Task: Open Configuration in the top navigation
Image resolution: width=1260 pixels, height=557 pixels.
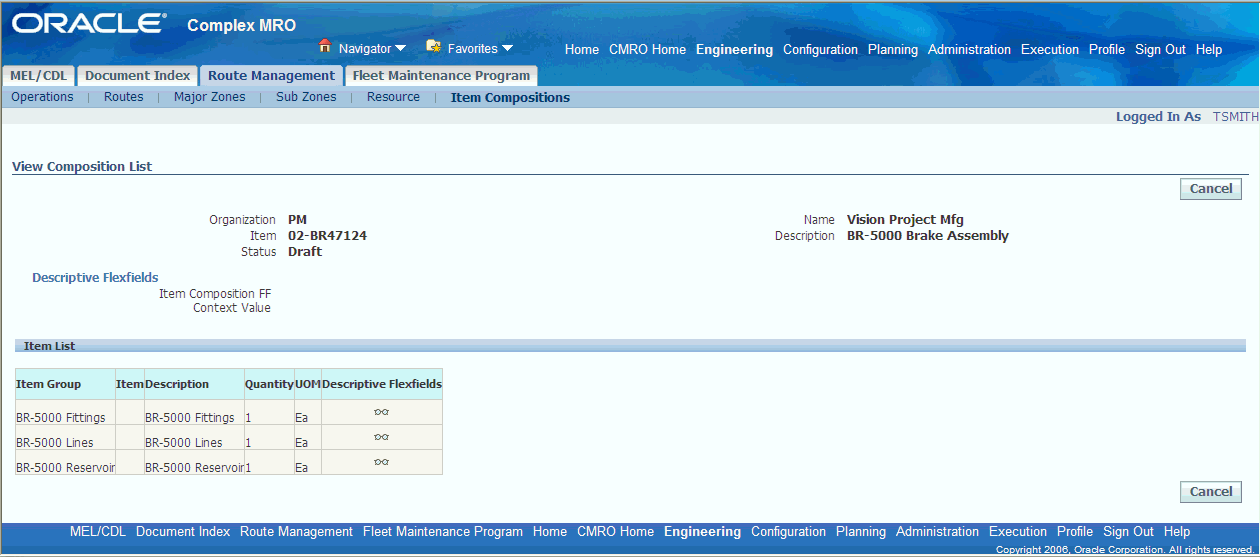Action: tap(820, 50)
